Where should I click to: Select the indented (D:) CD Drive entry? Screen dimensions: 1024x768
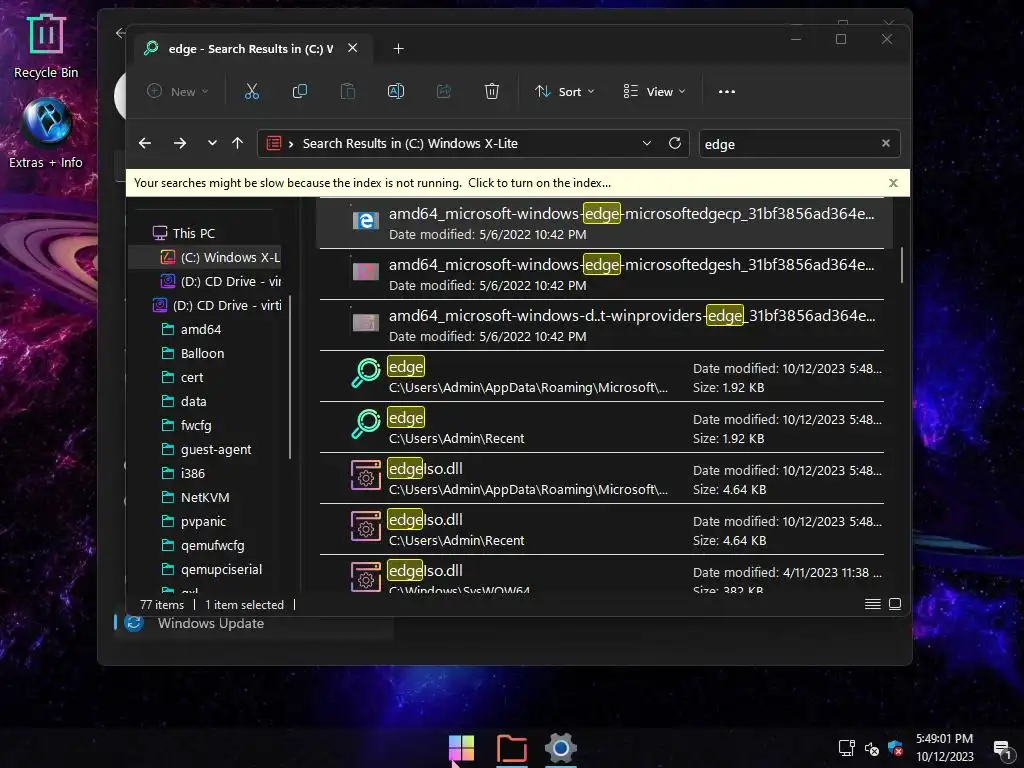[220, 281]
